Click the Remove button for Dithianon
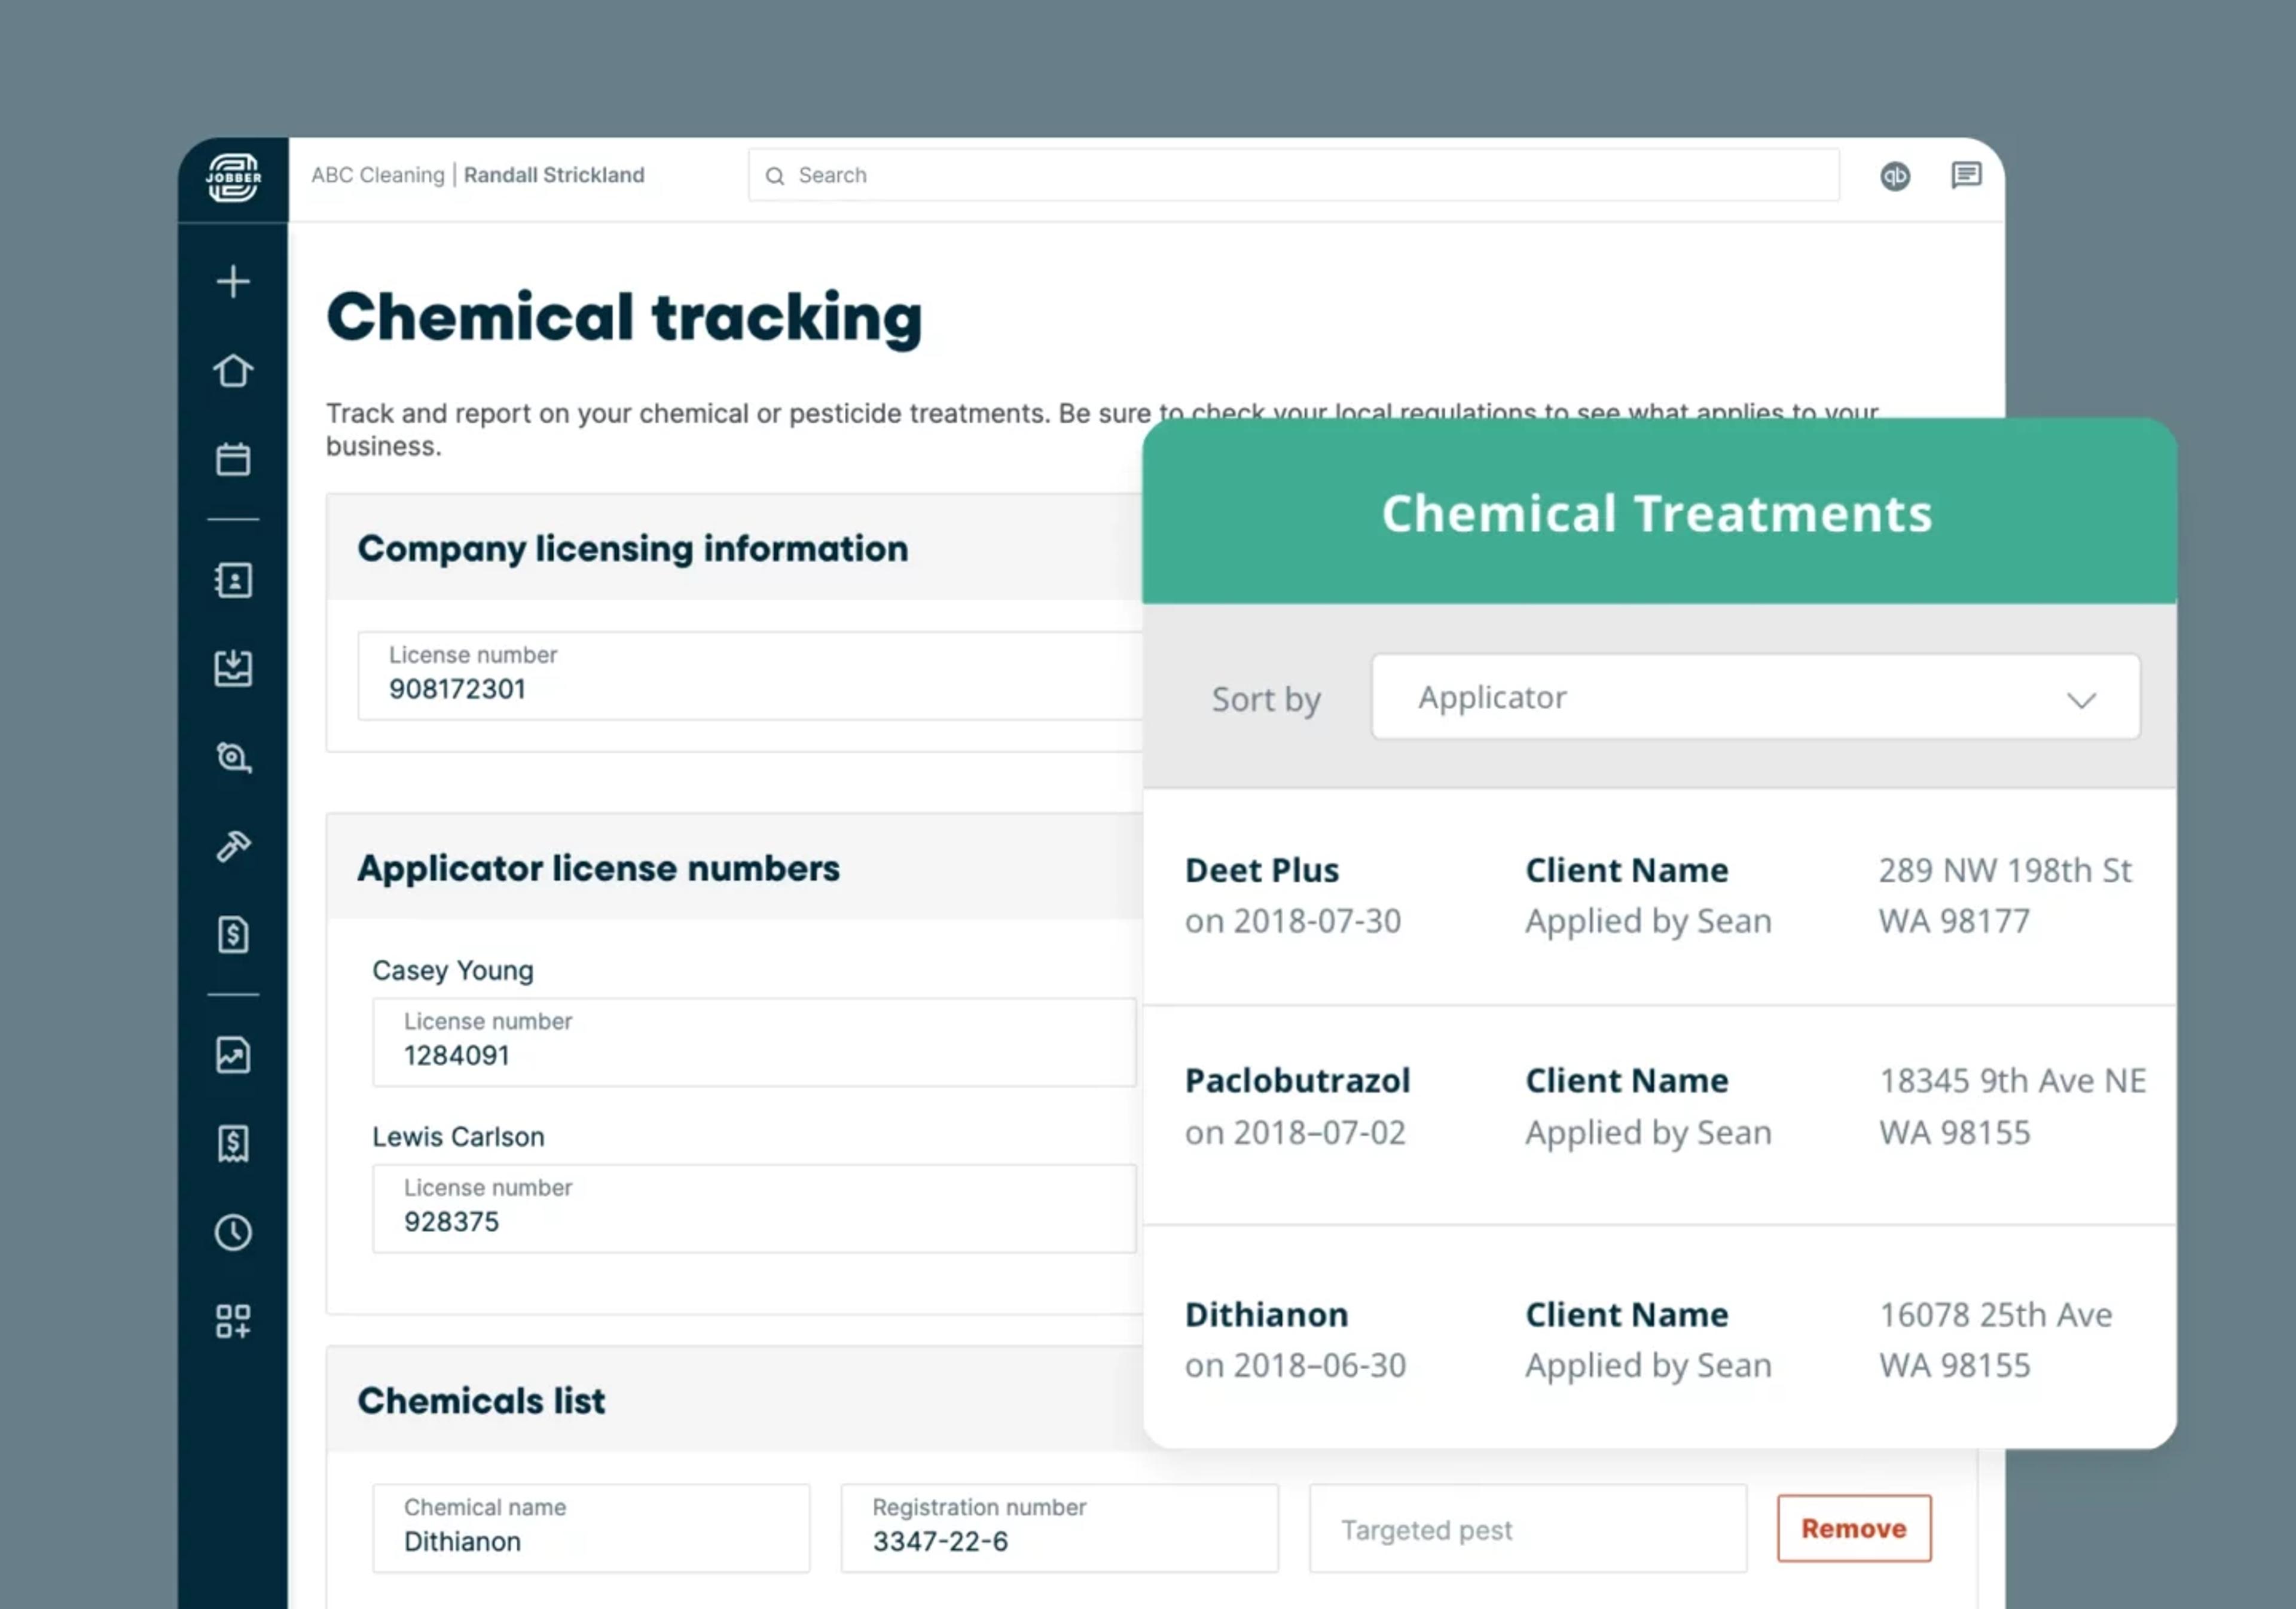The image size is (2296, 1609). click(x=1854, y=1528)
